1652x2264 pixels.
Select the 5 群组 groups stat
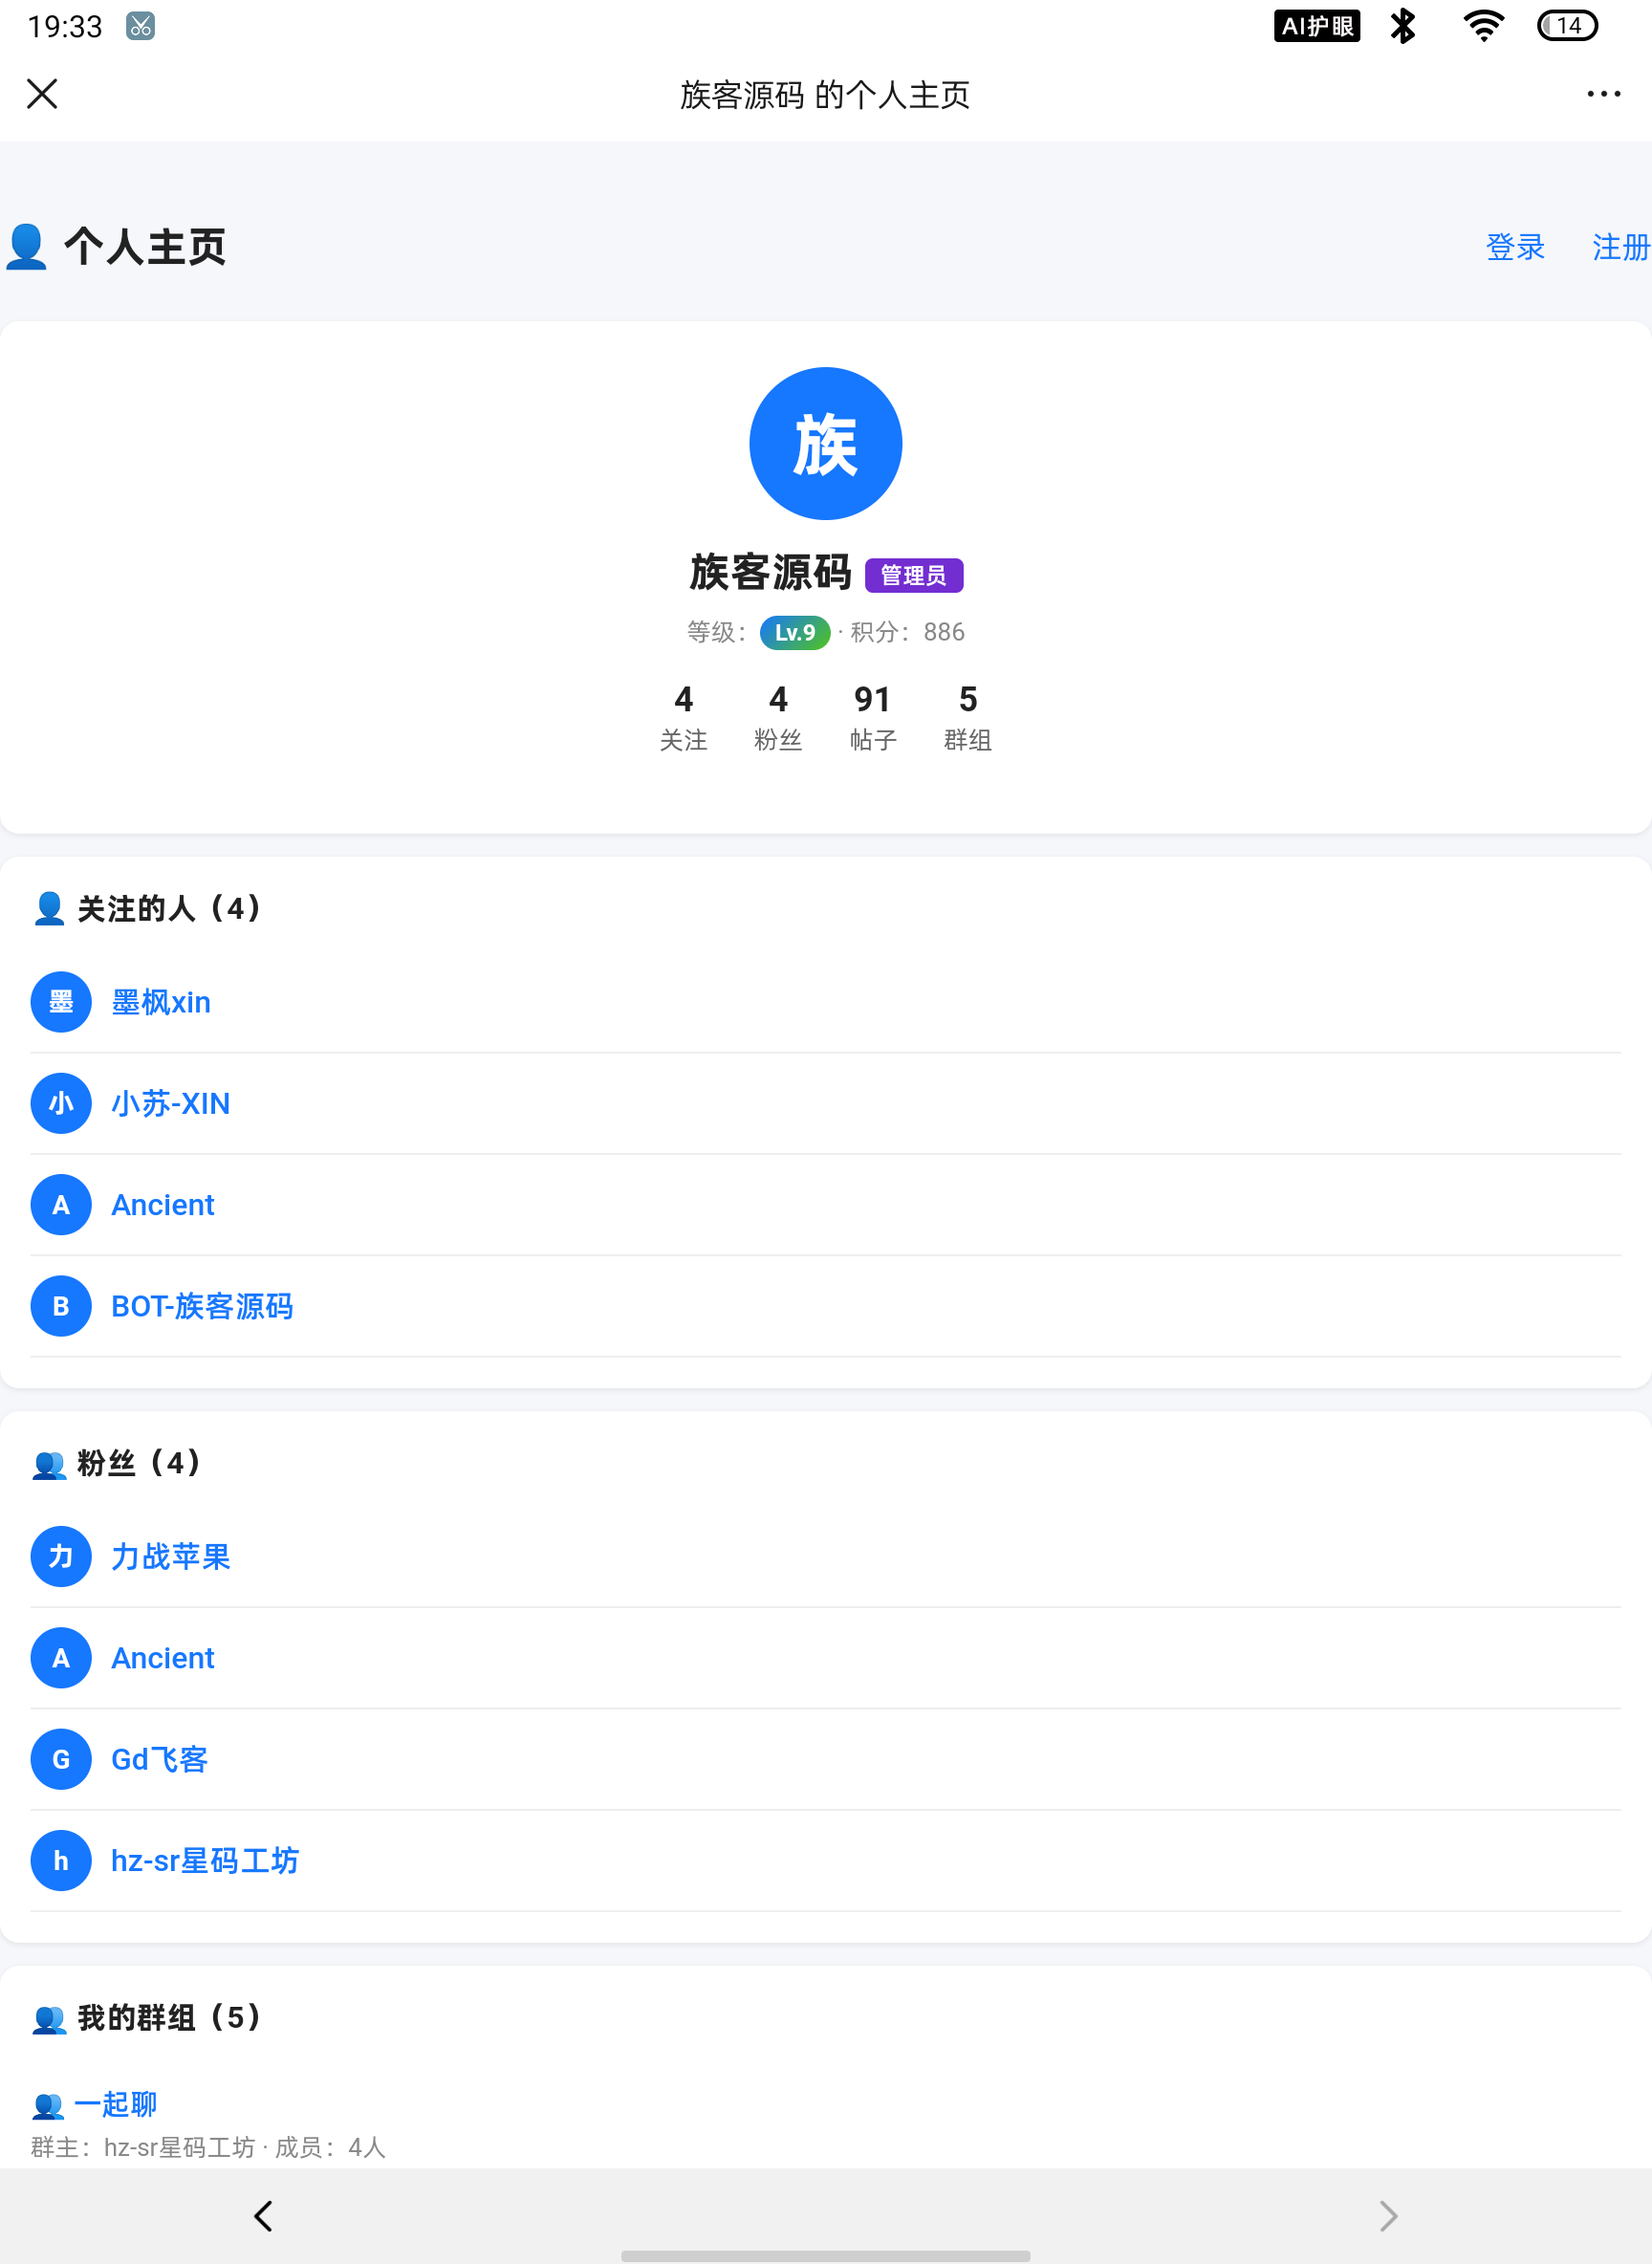pyautogui.click(x=968, y=717)
